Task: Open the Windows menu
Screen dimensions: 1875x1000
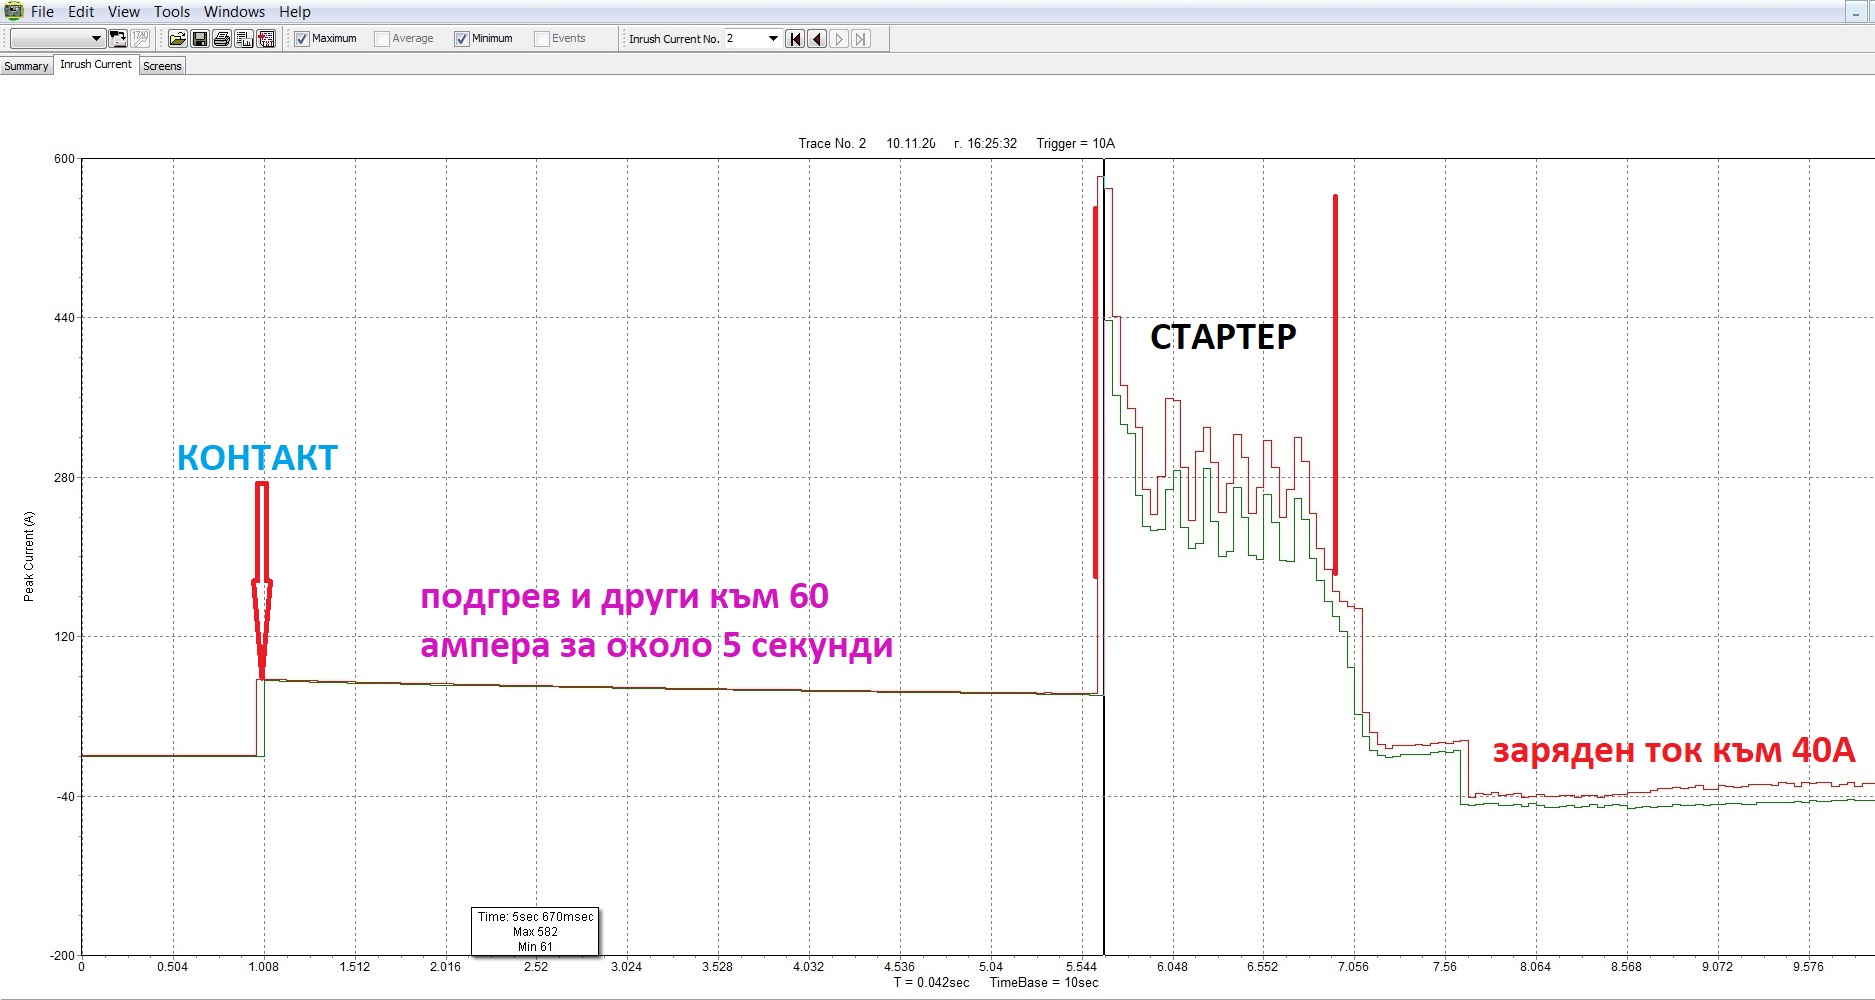Action: coord(234,12)
